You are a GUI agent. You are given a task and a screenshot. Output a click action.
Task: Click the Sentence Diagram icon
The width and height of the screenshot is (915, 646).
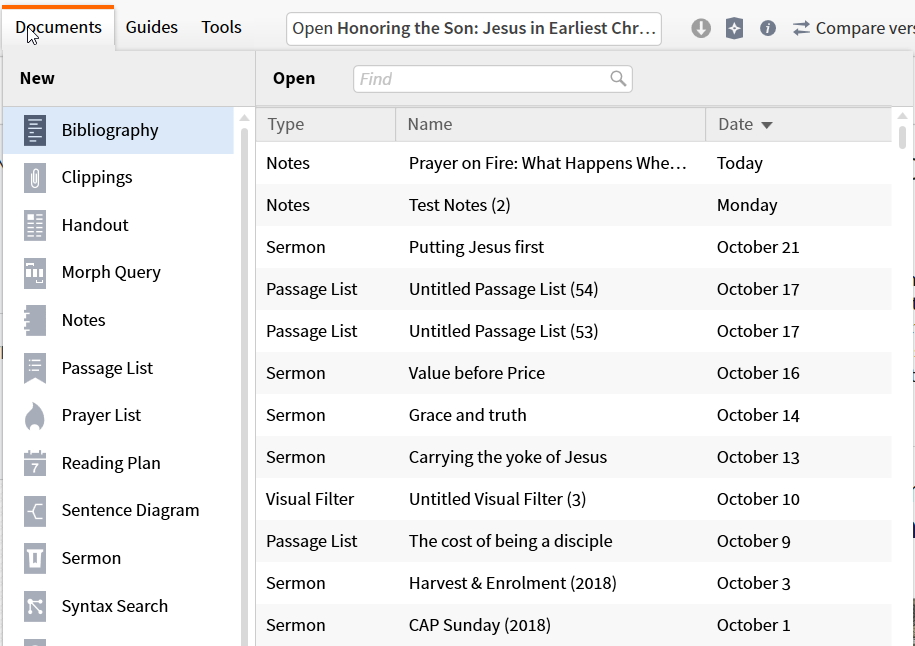pos(35,511)
